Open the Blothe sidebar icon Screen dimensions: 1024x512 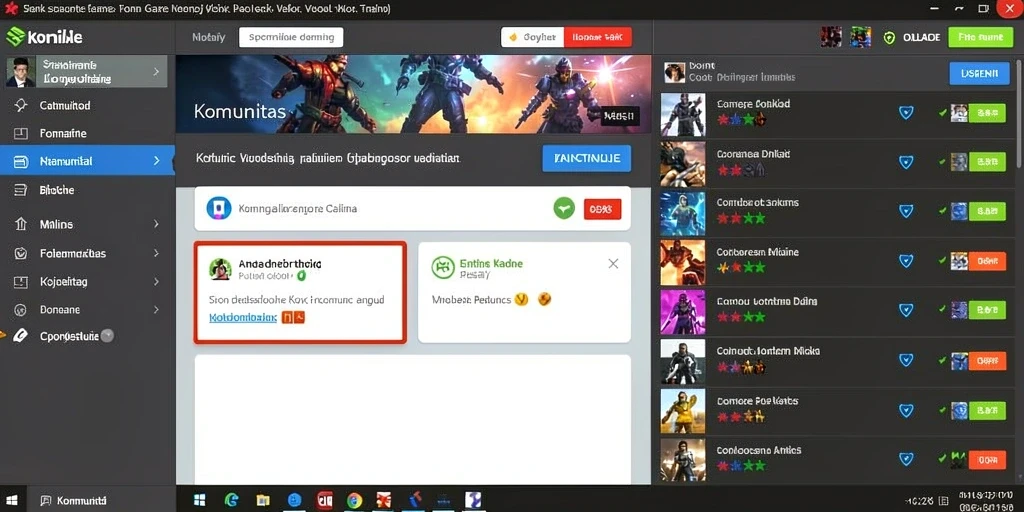[x=21, y=190]
